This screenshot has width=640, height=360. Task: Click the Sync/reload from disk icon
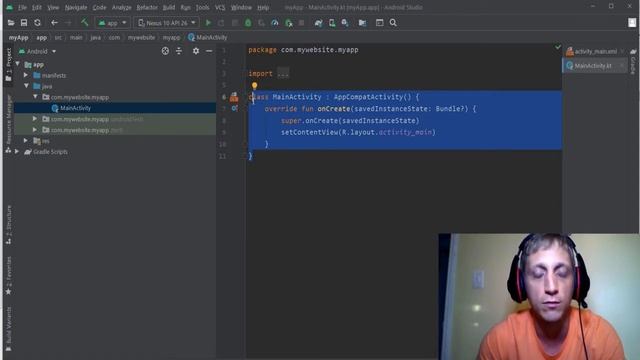(37, 23)
